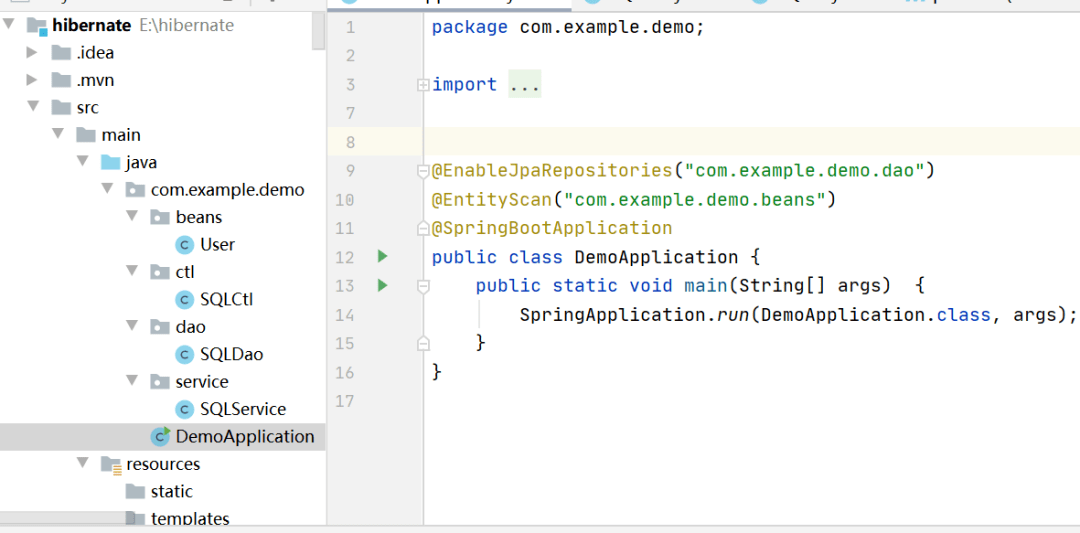Click the User class icon in beans
Viewport: 1080px width, 533px height.
(x=184, y=245)
